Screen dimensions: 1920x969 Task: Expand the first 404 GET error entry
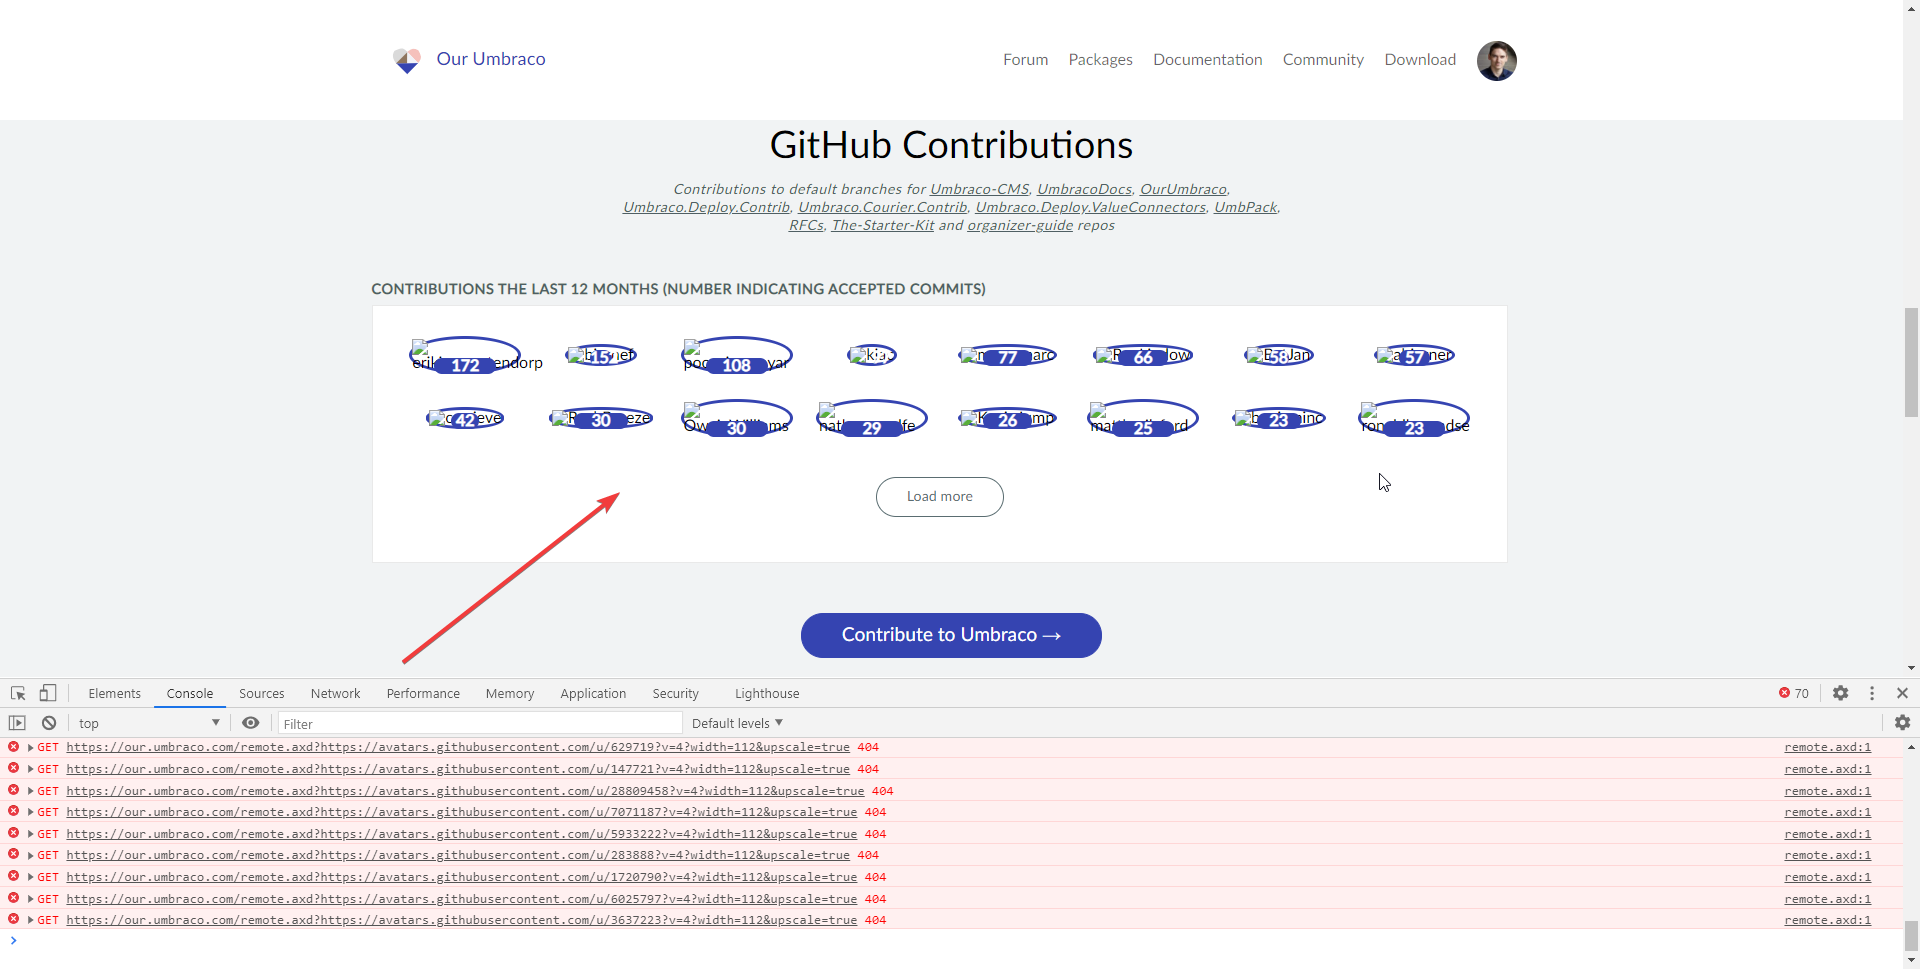click(30, 747)
